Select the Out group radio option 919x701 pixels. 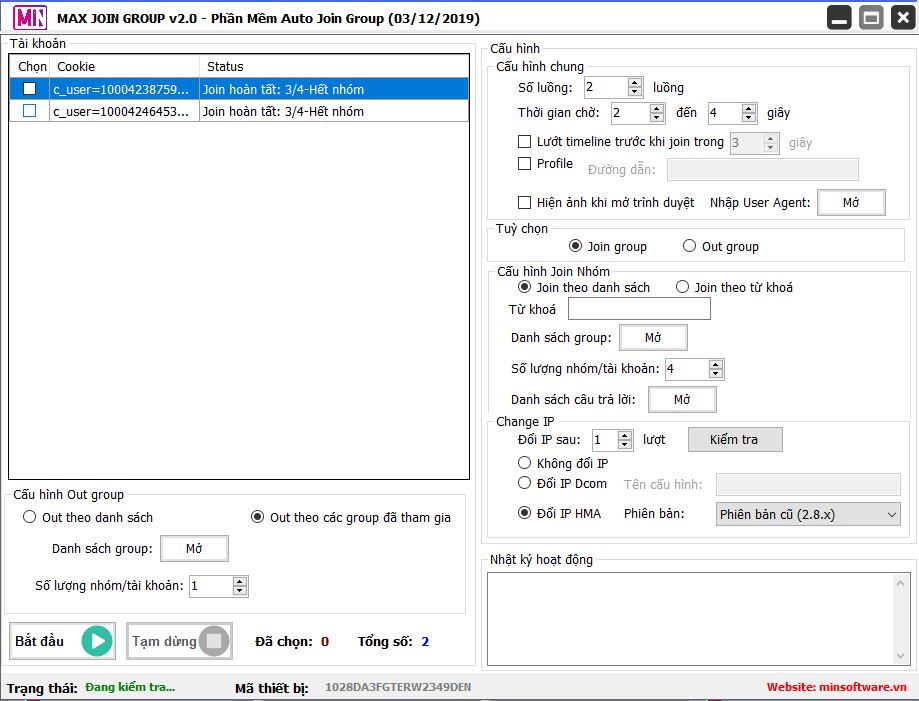690,246
